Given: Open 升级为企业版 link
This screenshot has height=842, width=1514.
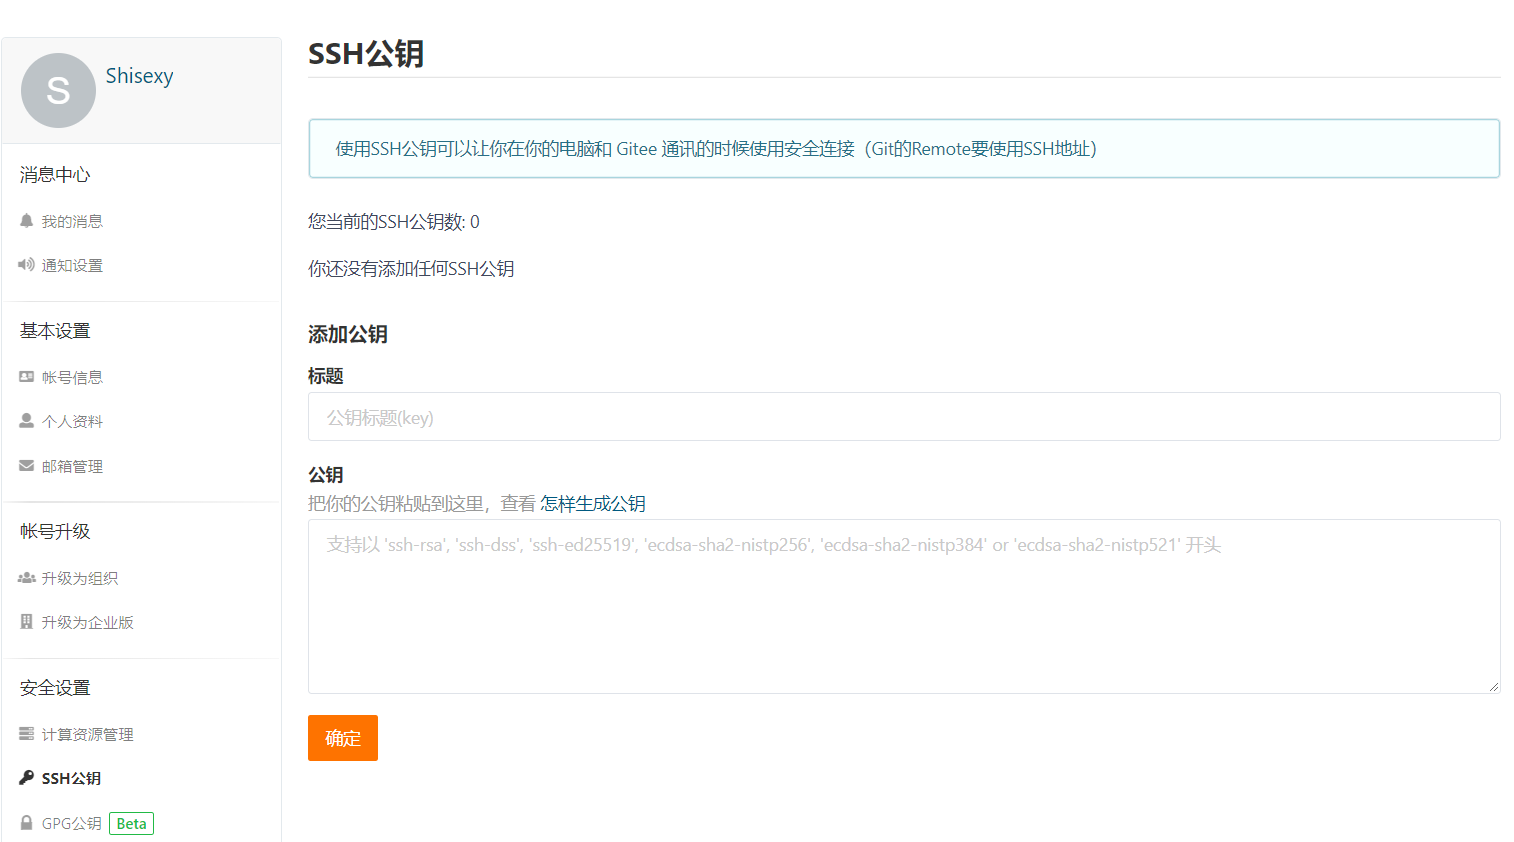Looking at the screenshot, I should (87, 622).
